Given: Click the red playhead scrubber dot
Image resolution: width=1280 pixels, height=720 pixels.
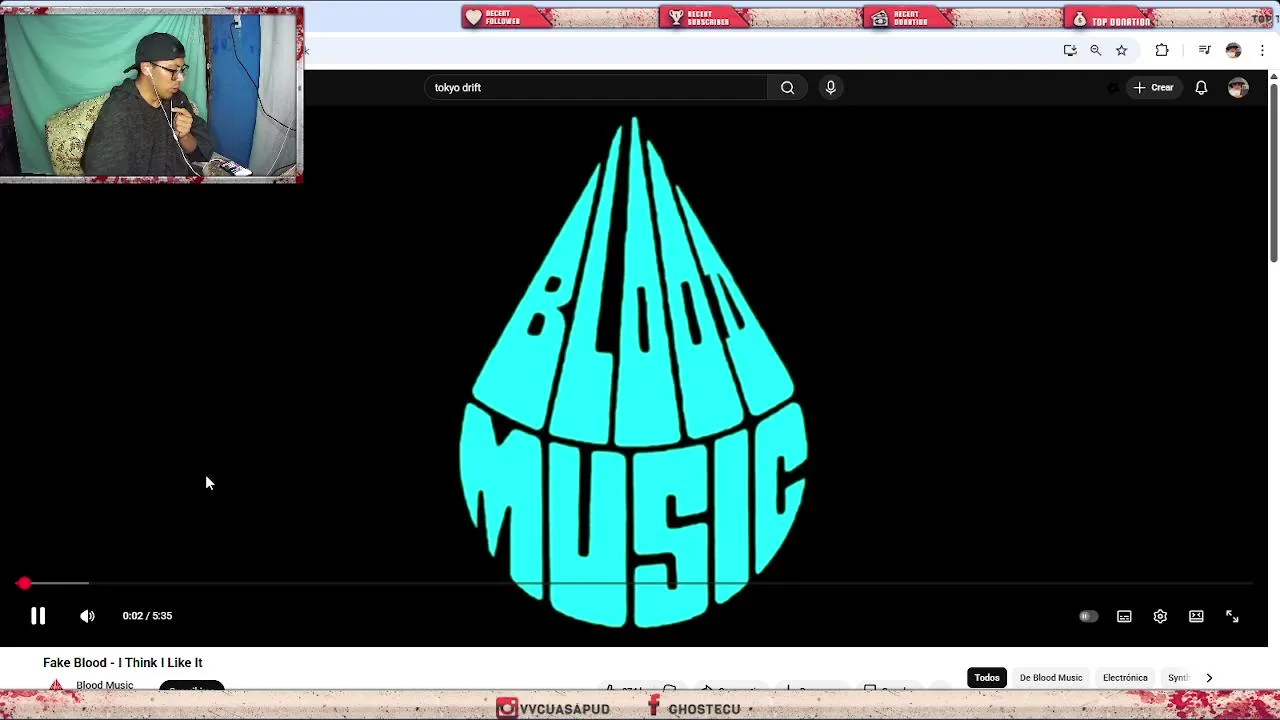Looking at the screenshot, I should pos(24,583).
